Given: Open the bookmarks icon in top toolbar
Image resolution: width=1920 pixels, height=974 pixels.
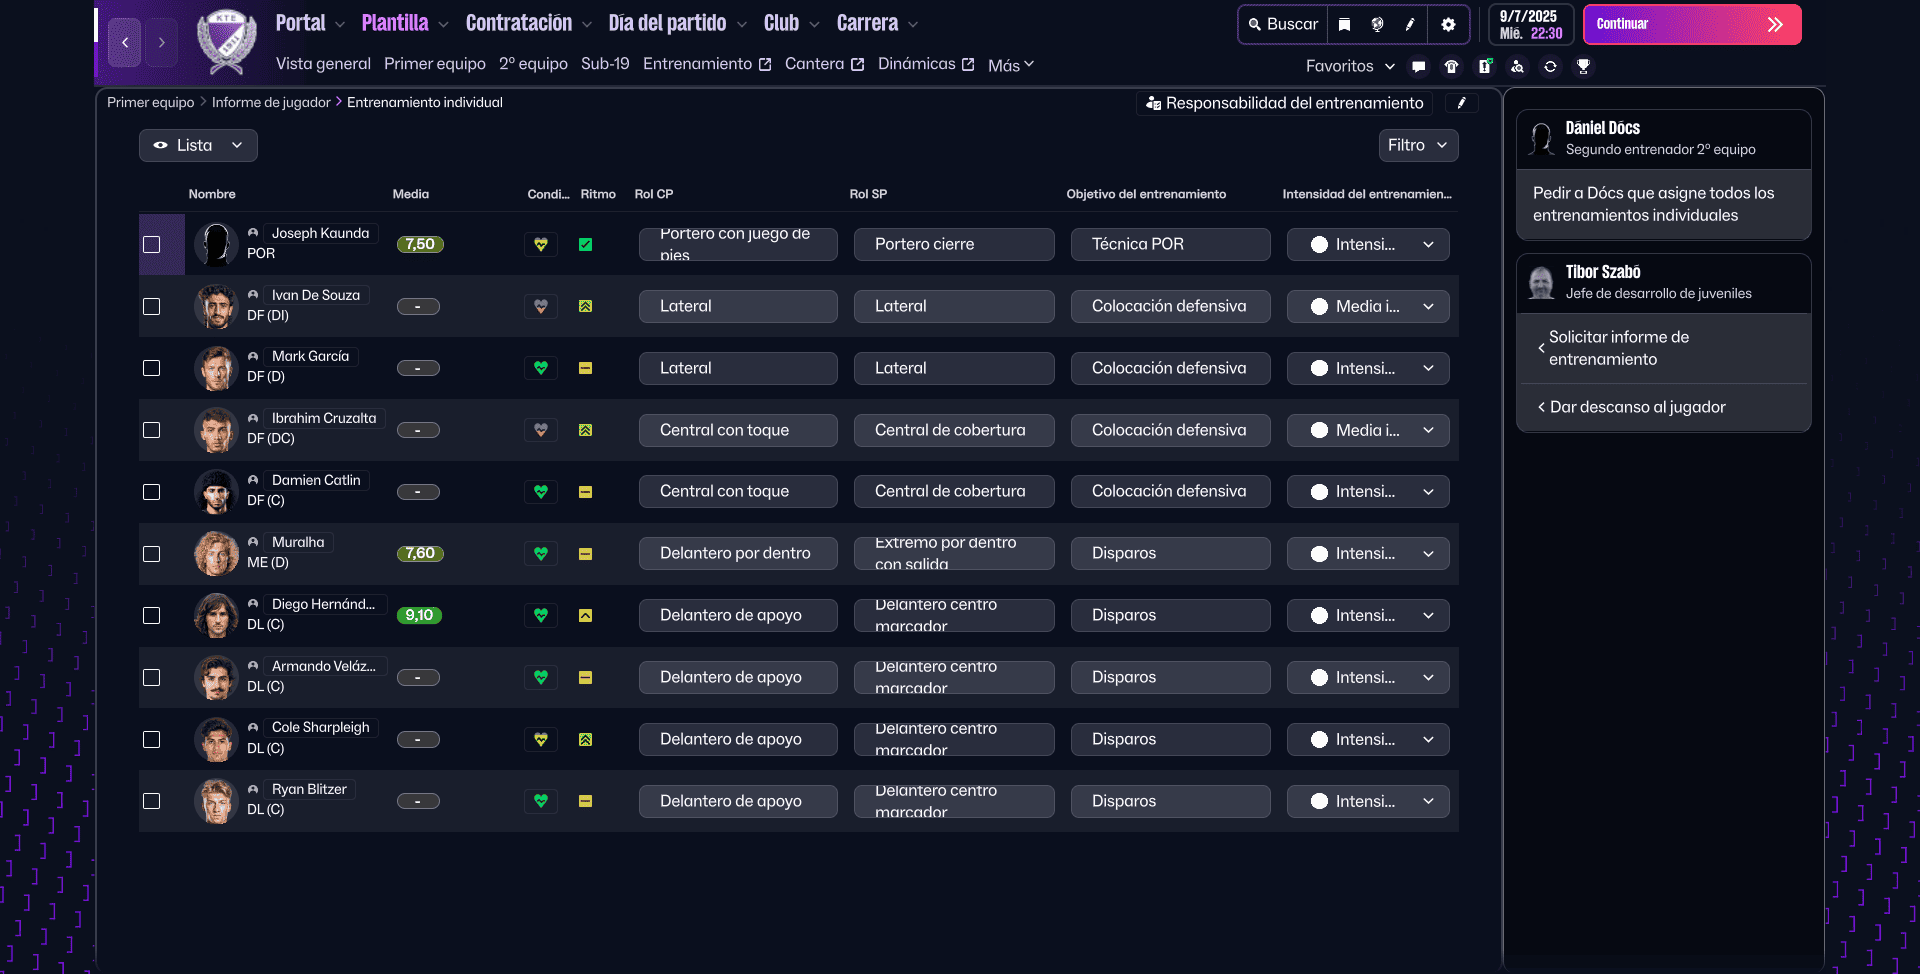Looking at the screenshot, I should click(x=1345, y=24).
